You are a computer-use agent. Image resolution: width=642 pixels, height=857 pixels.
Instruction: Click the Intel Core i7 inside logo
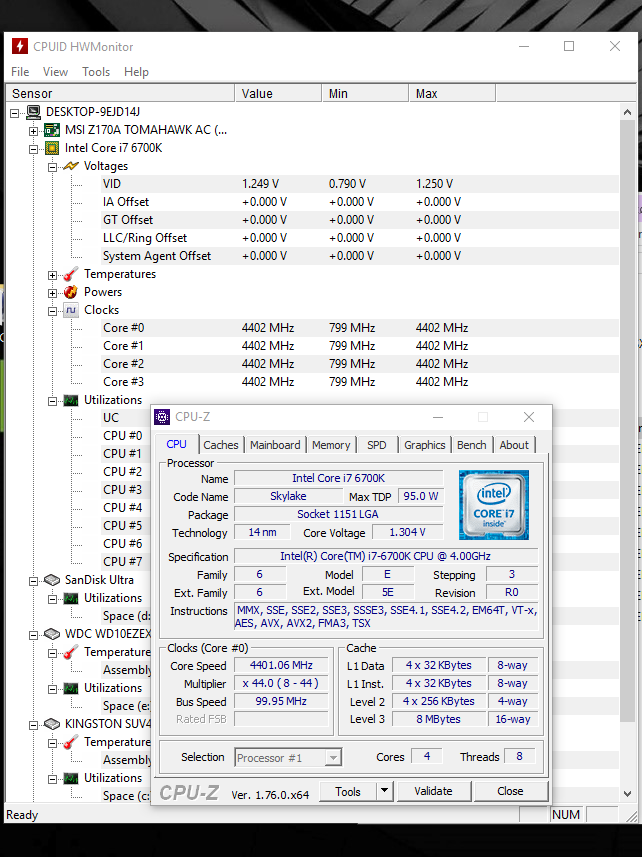(x=494, y=505)
